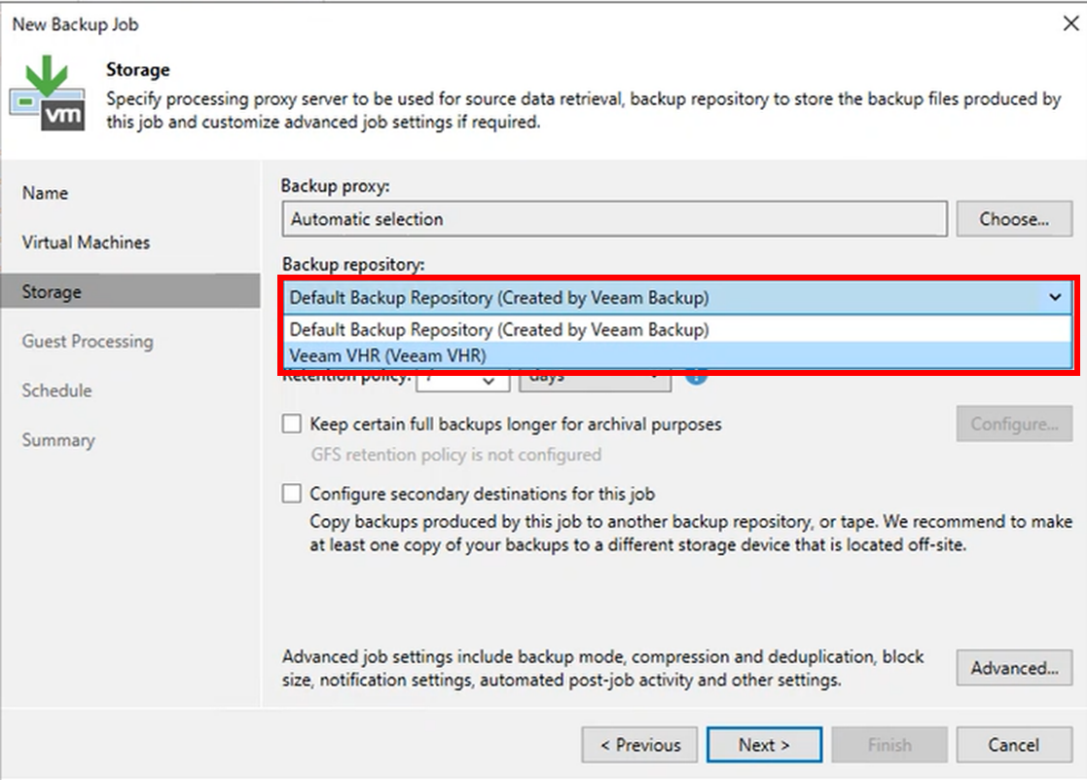Click the blue retention policy info icon

coord(696,379)
